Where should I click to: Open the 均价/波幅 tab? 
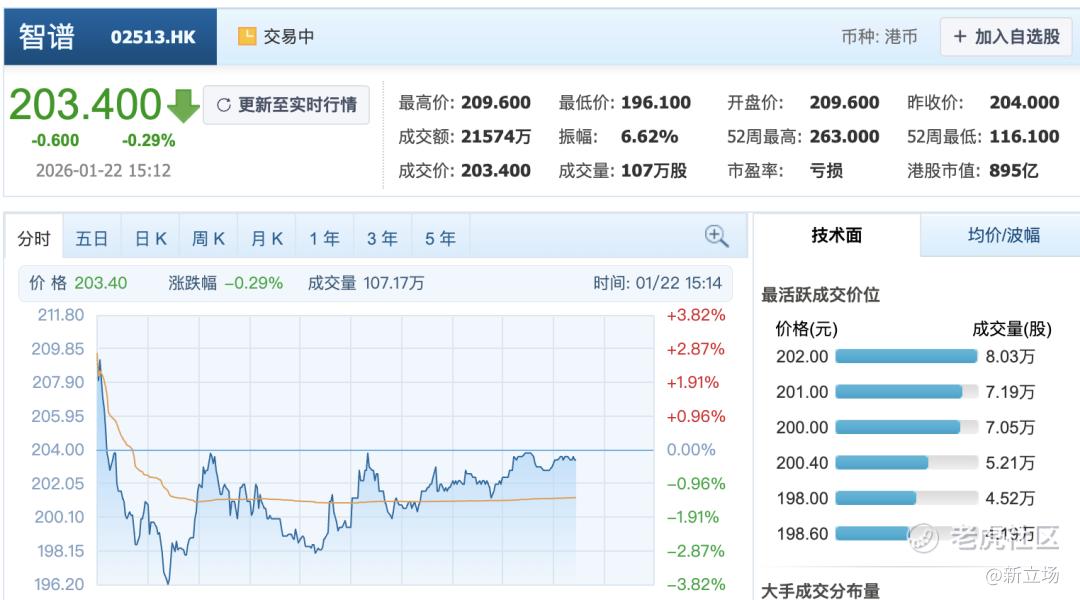(x=1003, y=236)
